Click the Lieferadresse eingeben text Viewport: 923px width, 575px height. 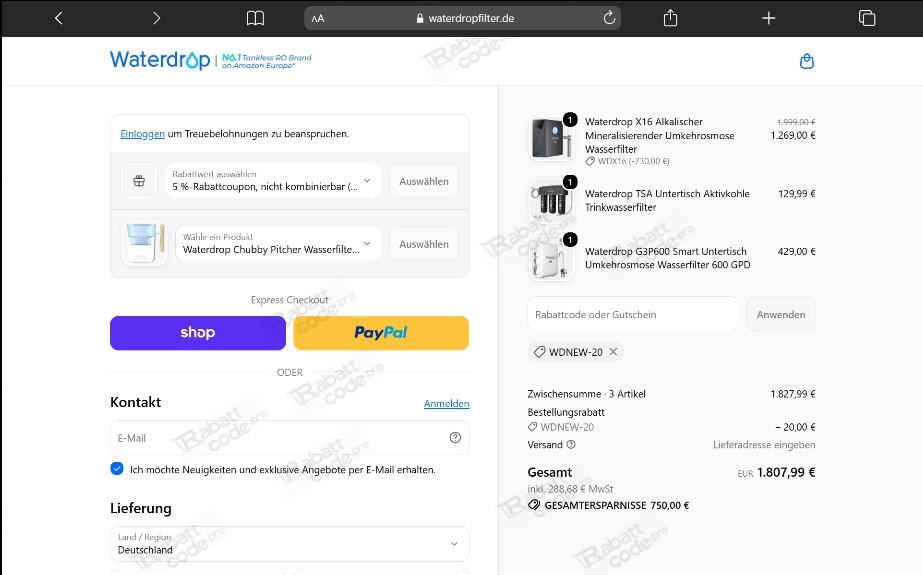[x=764, y=445]
